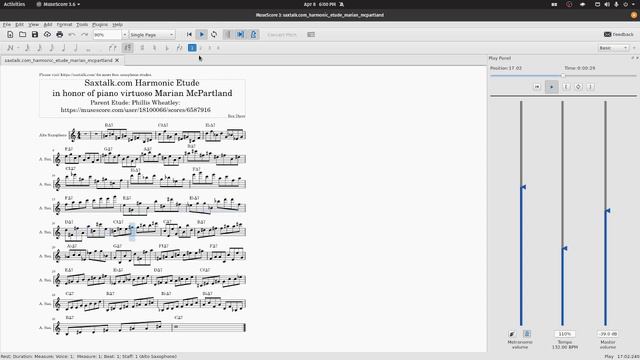The image size is (640, 360).
Task: Open the Add menu
Action: tap(48, 24)
